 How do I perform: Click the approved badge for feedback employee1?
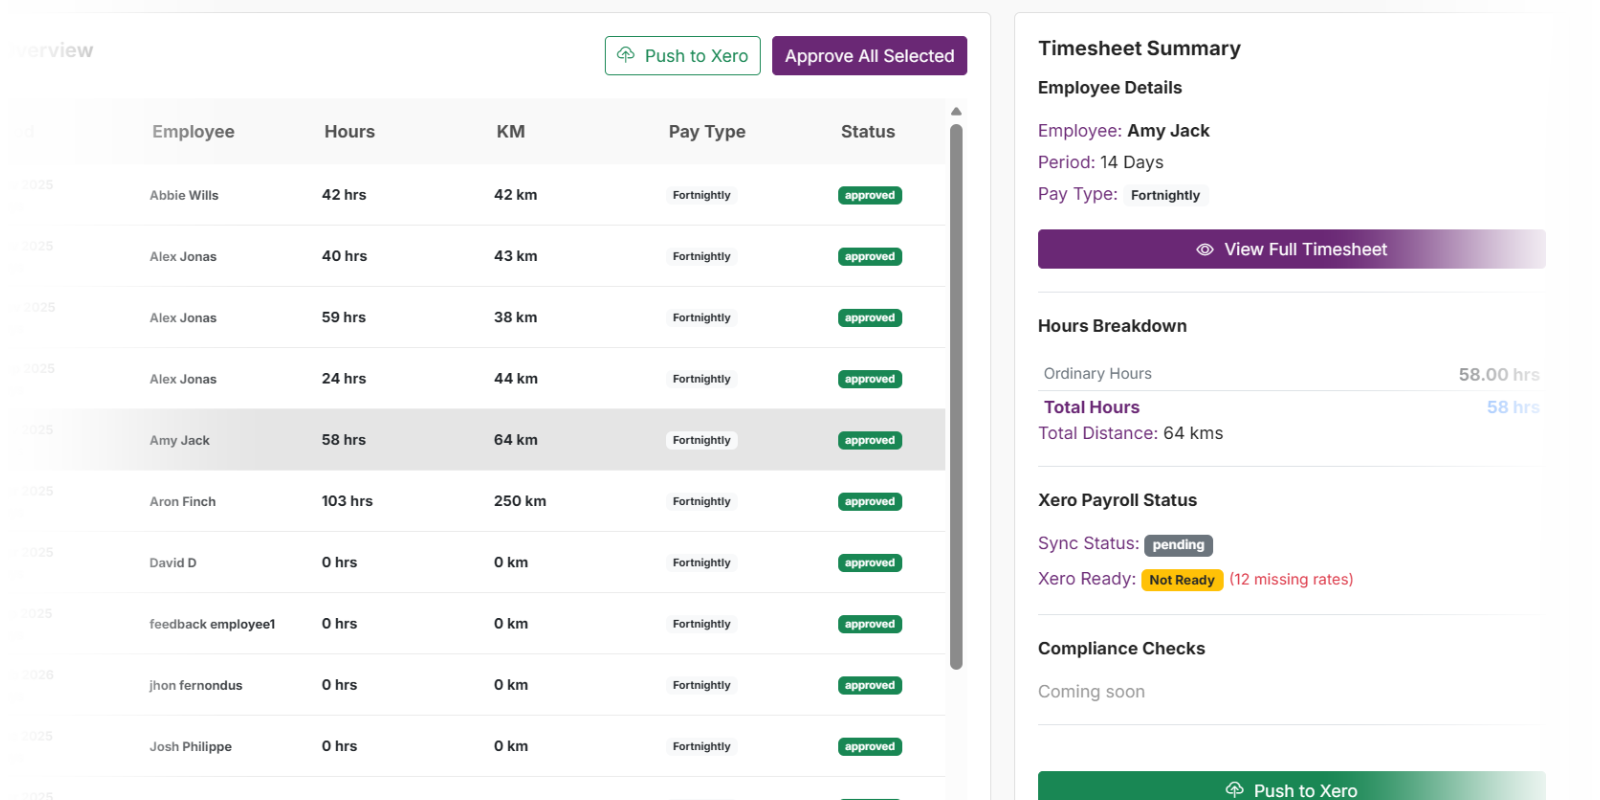(x=870, y=624)
